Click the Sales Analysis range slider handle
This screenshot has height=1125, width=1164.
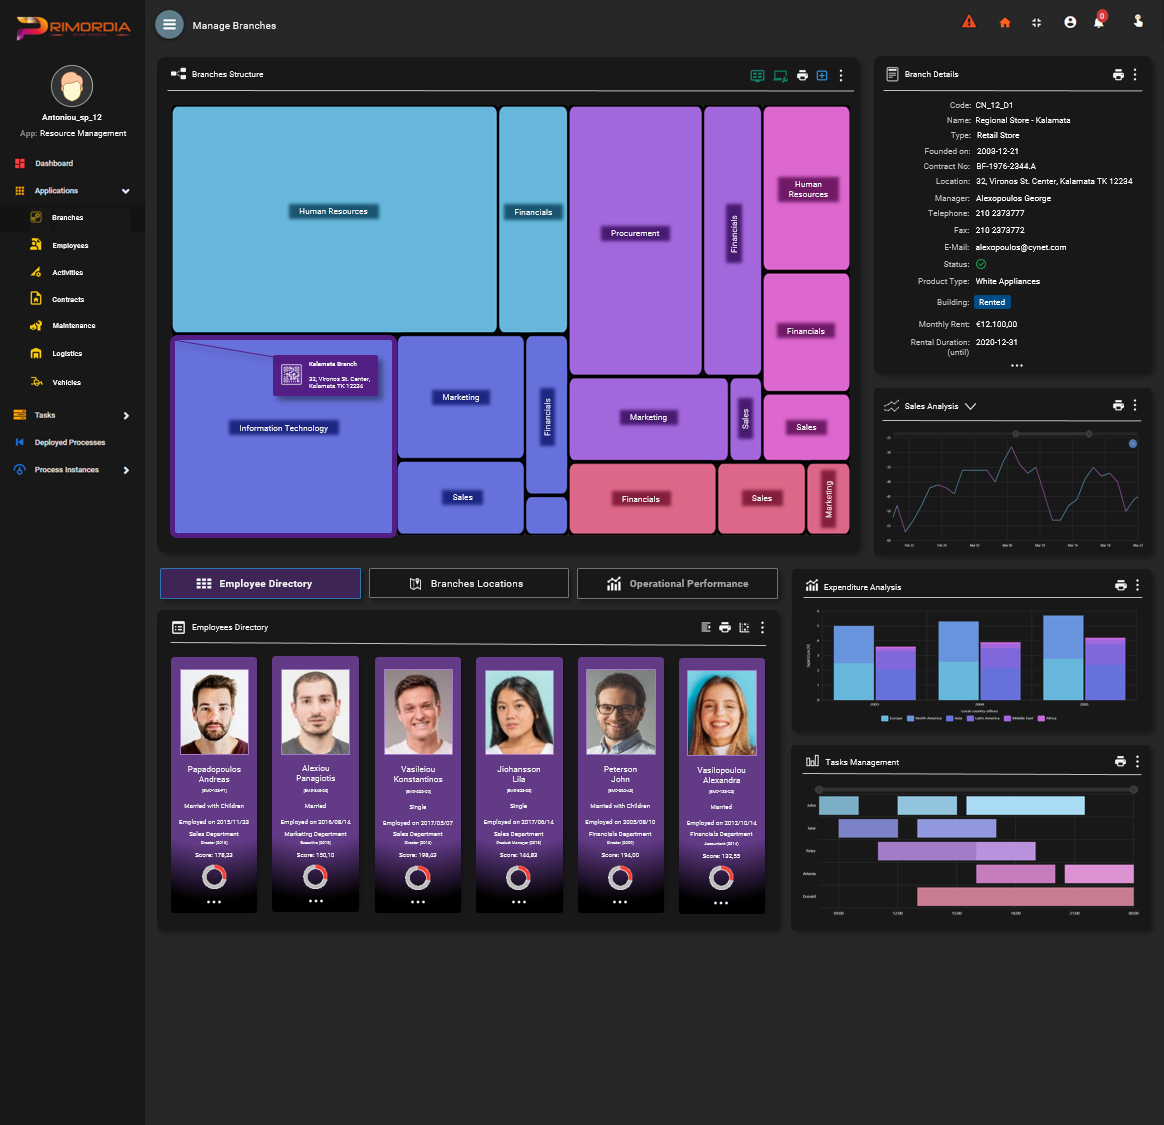click(x=1016, y=434)
